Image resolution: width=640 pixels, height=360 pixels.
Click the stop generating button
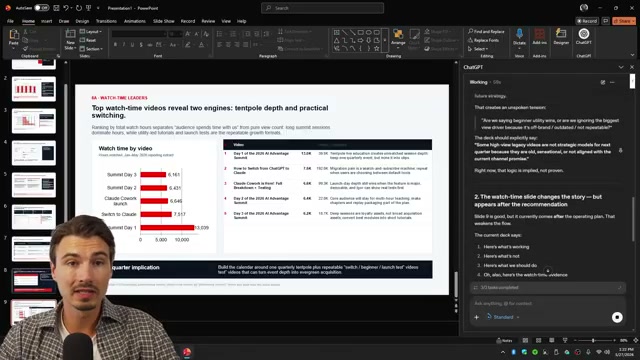(617, 317)
